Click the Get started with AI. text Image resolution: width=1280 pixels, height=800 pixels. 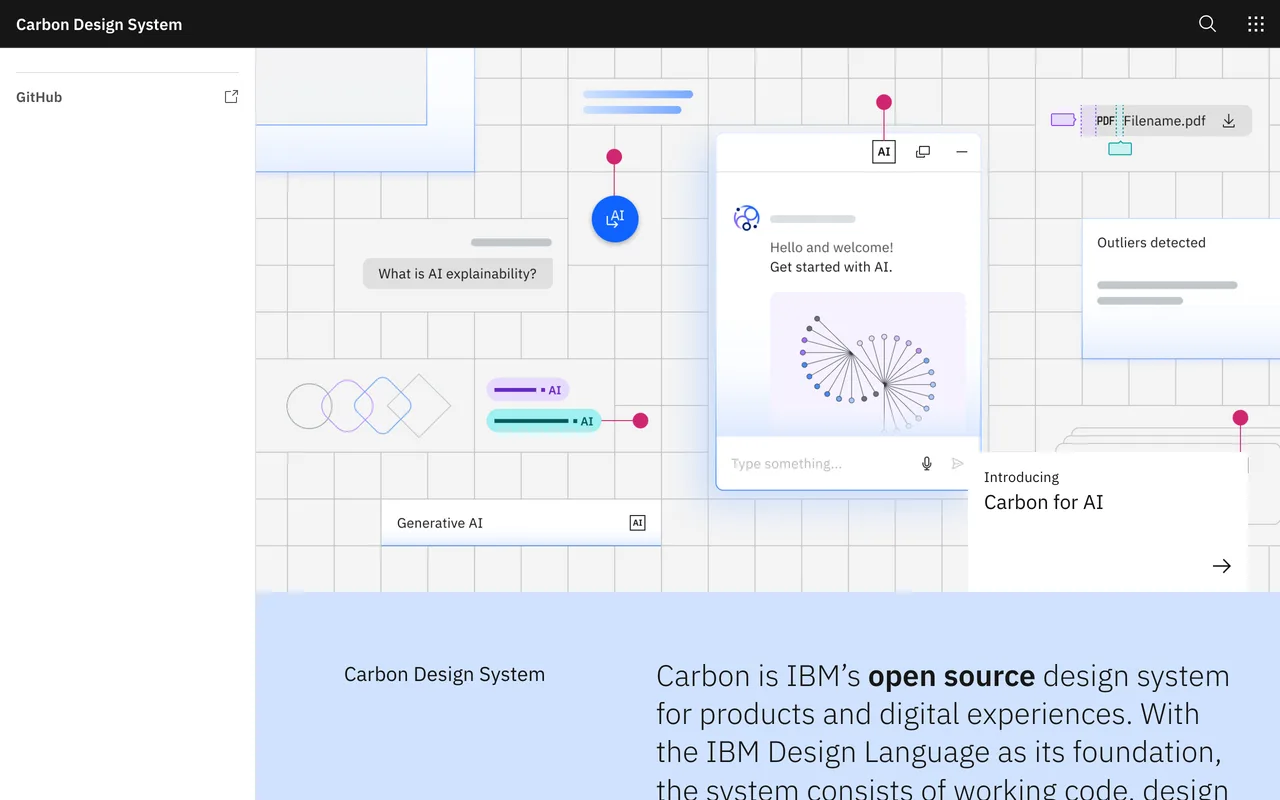[x=831, y=267]
